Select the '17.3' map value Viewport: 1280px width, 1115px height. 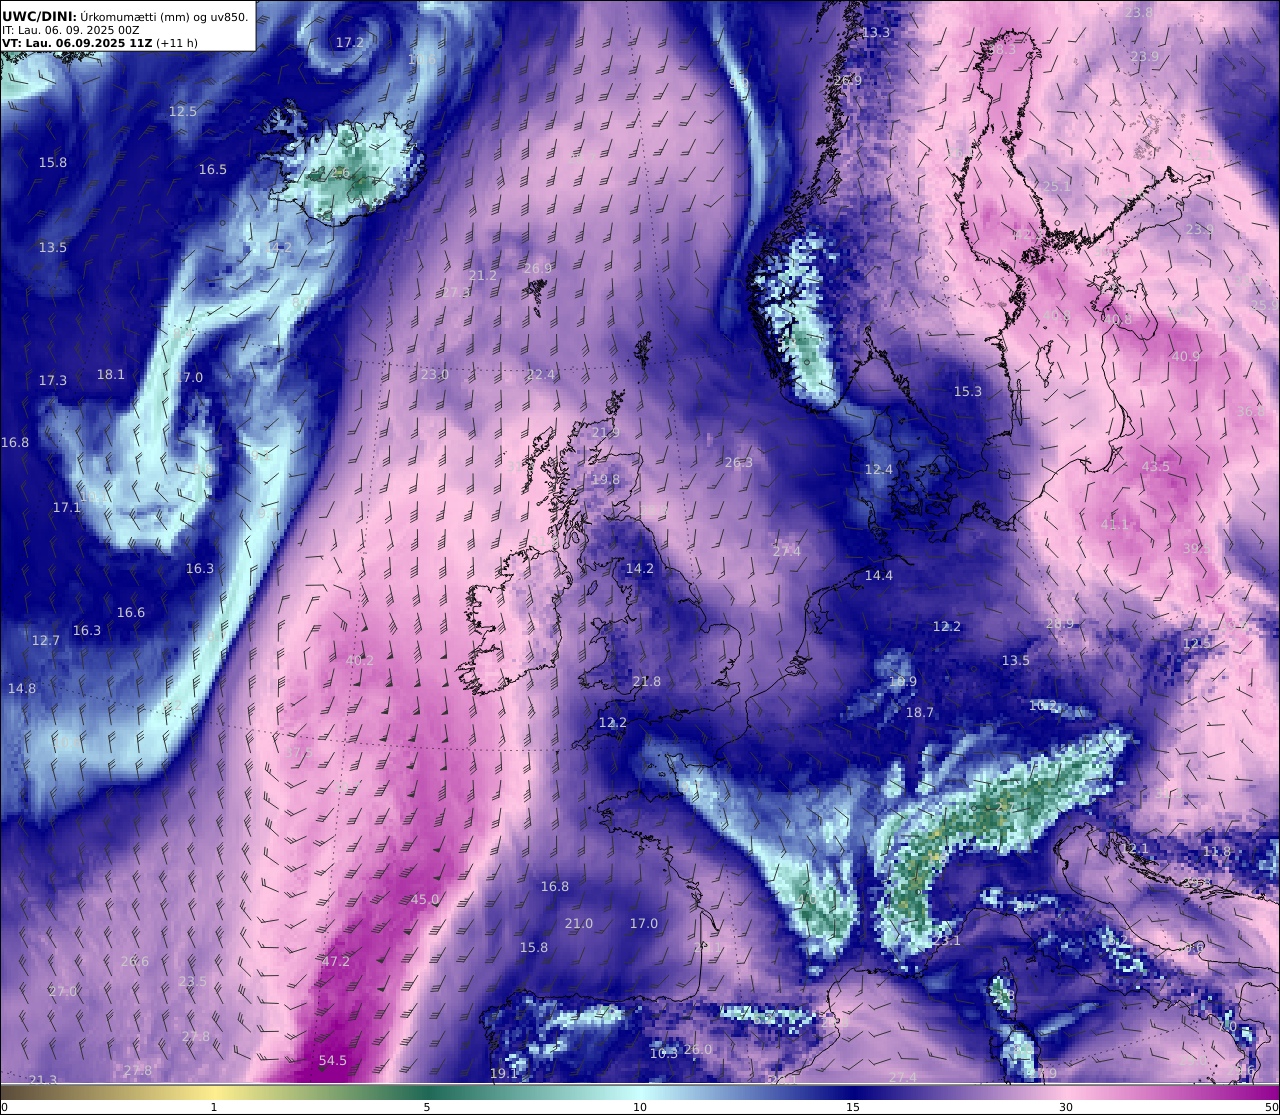click(53, 381)
